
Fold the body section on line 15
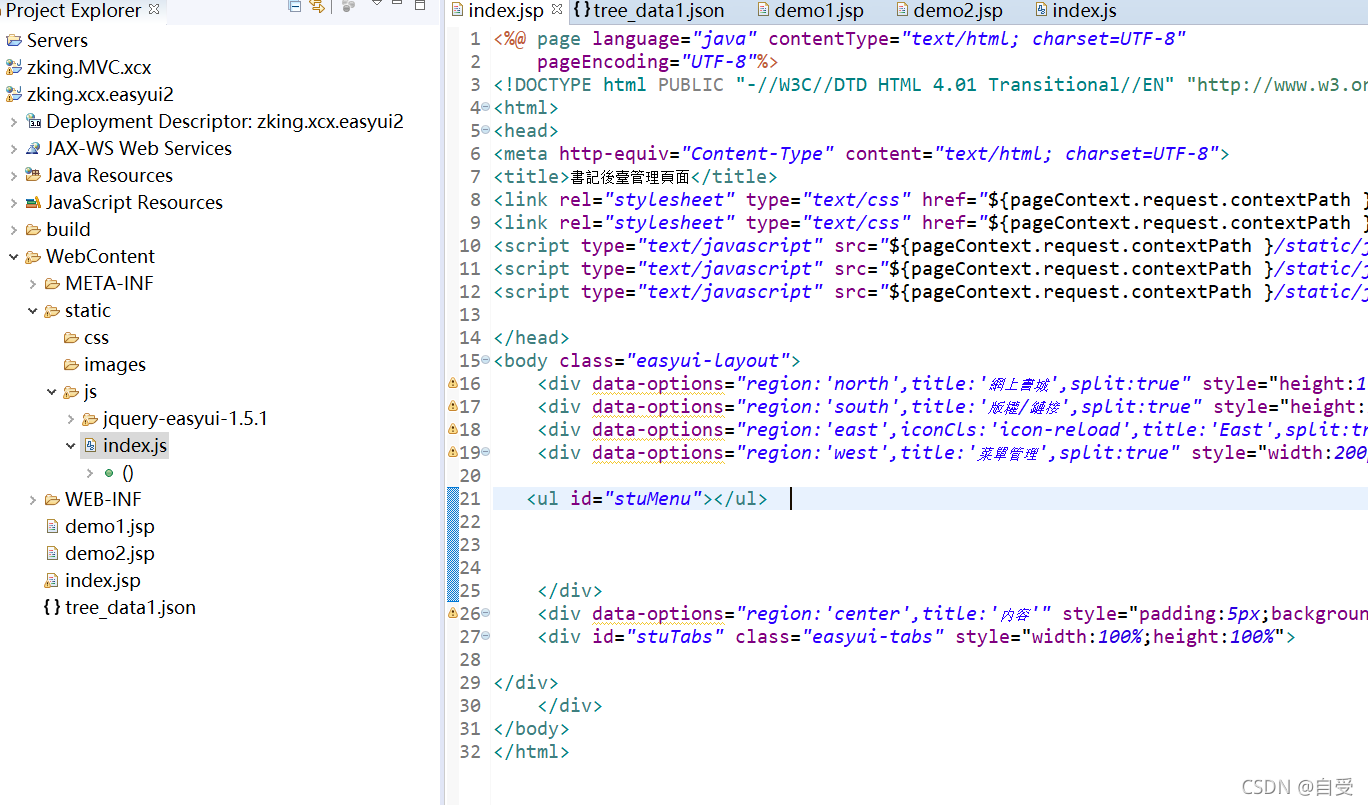(x=485, y=360)
